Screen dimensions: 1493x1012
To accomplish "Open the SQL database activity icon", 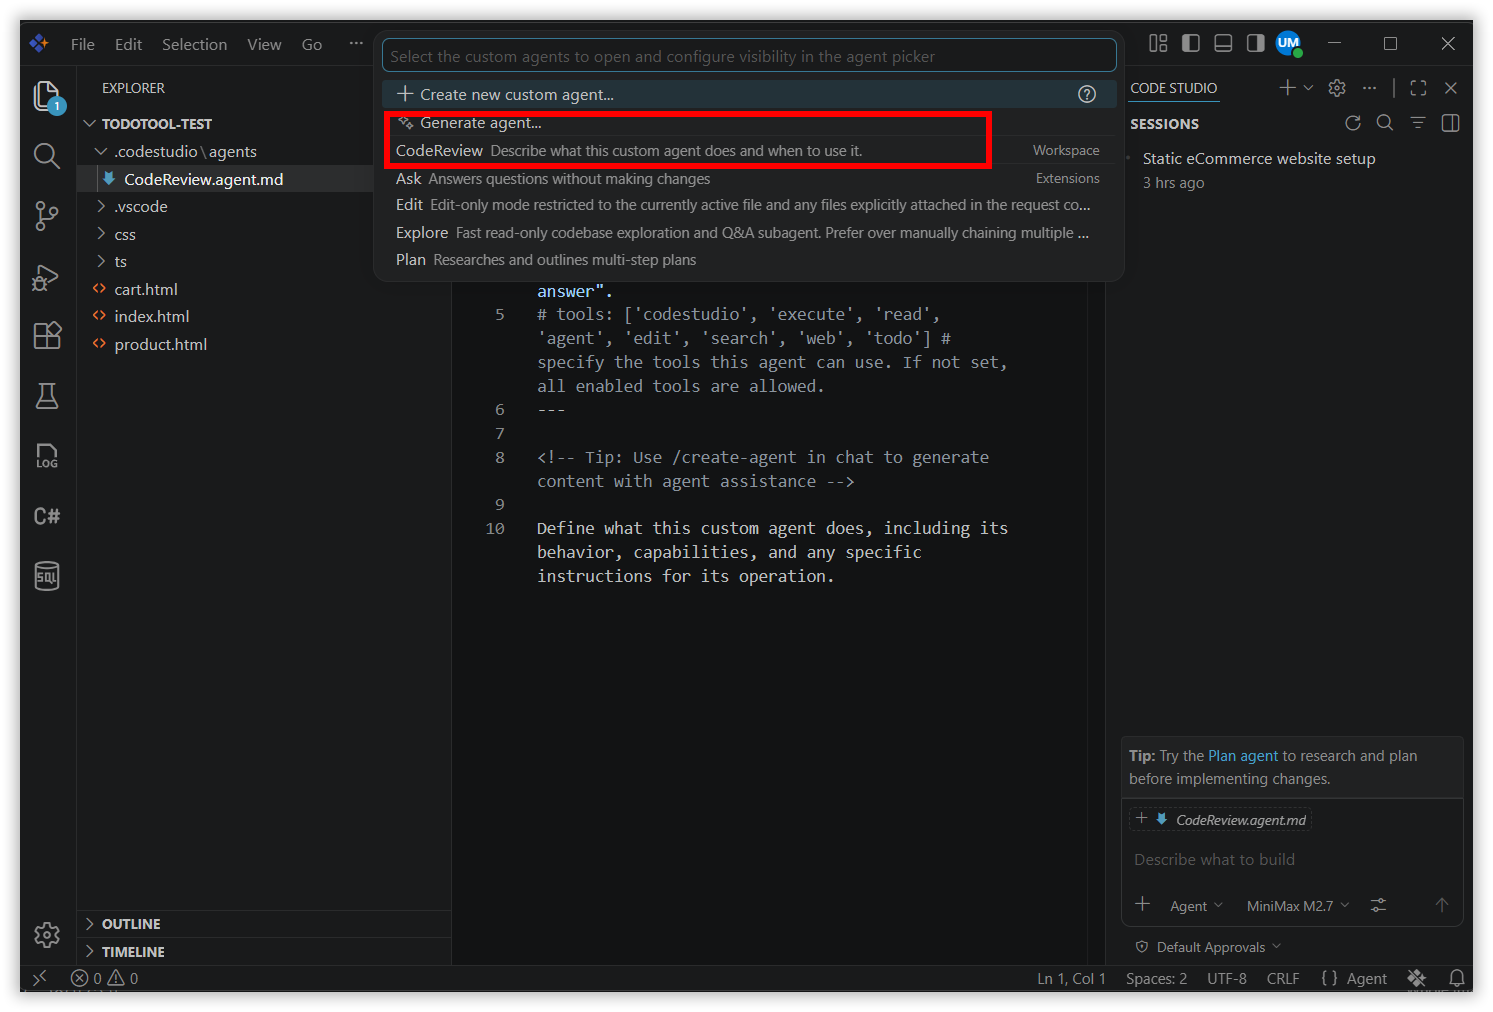I will (x=47, y=576).
